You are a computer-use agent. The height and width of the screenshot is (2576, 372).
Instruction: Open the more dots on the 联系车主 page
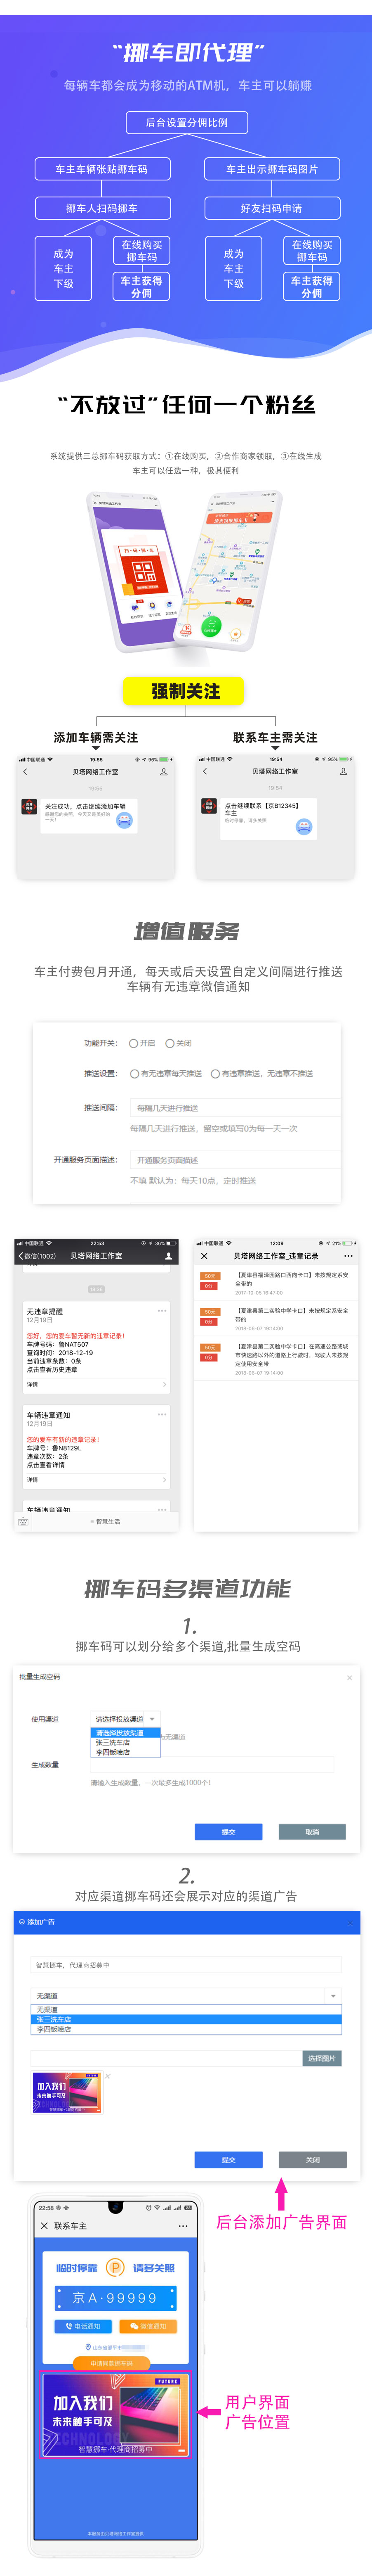click(x=183, y=2226)
